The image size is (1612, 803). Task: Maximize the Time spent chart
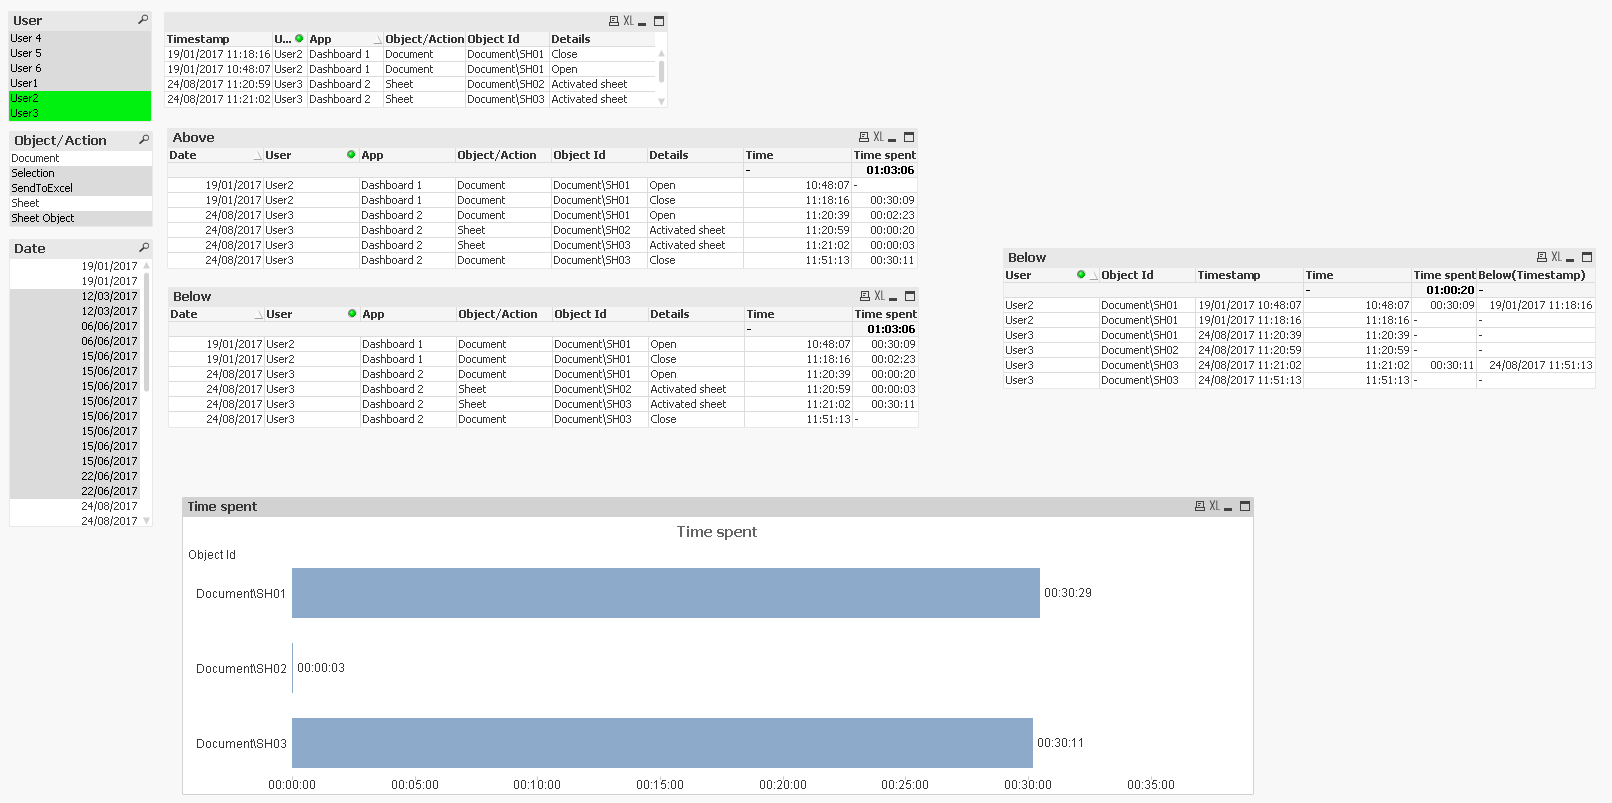1245,506
